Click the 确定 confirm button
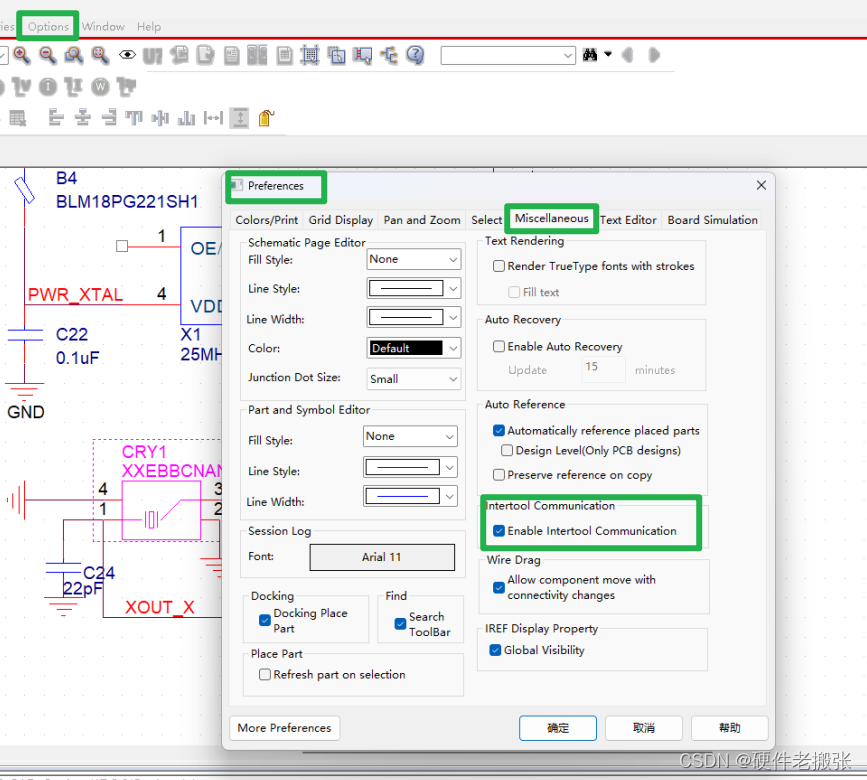 [x=557, y=728]
